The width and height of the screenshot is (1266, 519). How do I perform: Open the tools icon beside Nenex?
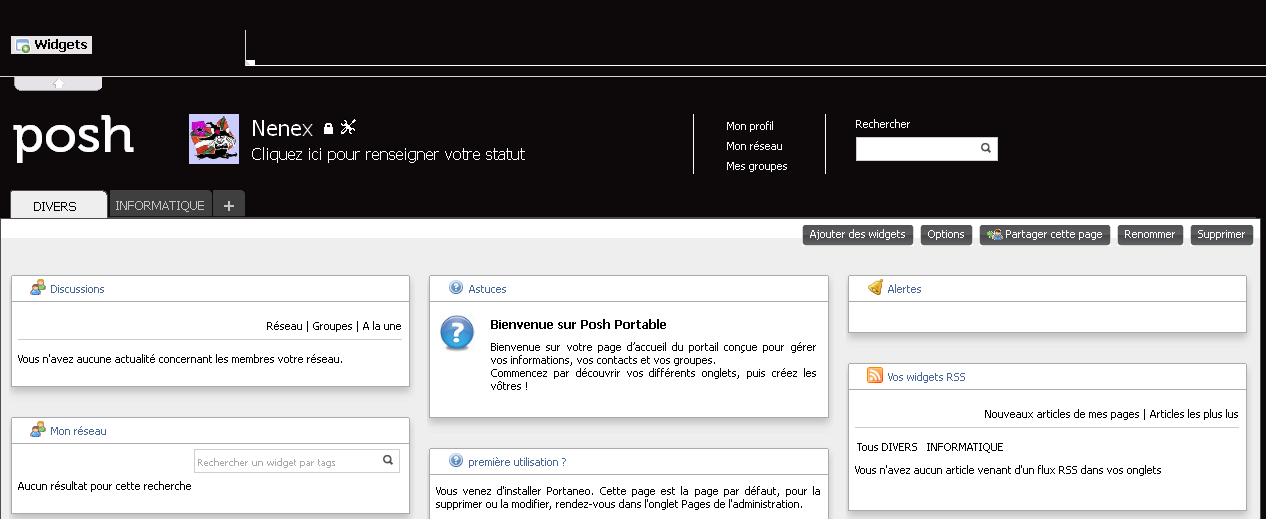coord(348,127)
